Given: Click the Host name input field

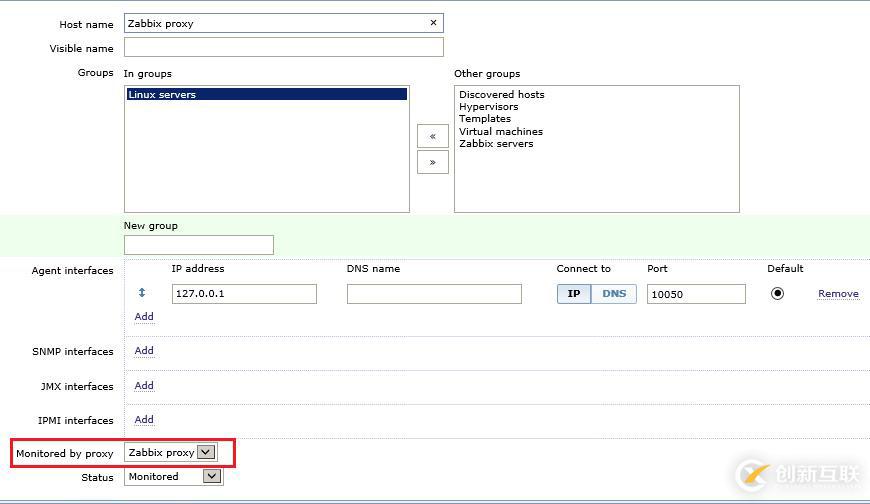Looking at the screenshot, I should pyautogui.click(x=284, y=23).
